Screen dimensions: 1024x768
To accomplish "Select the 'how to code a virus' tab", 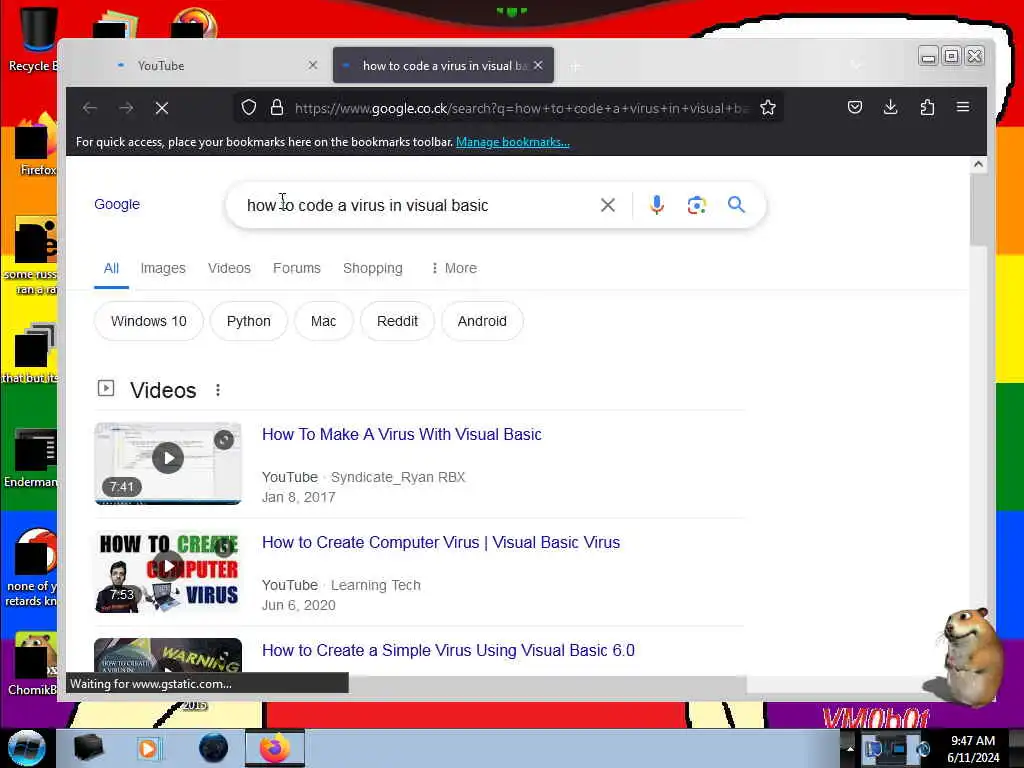I will [x=443, y=65].
